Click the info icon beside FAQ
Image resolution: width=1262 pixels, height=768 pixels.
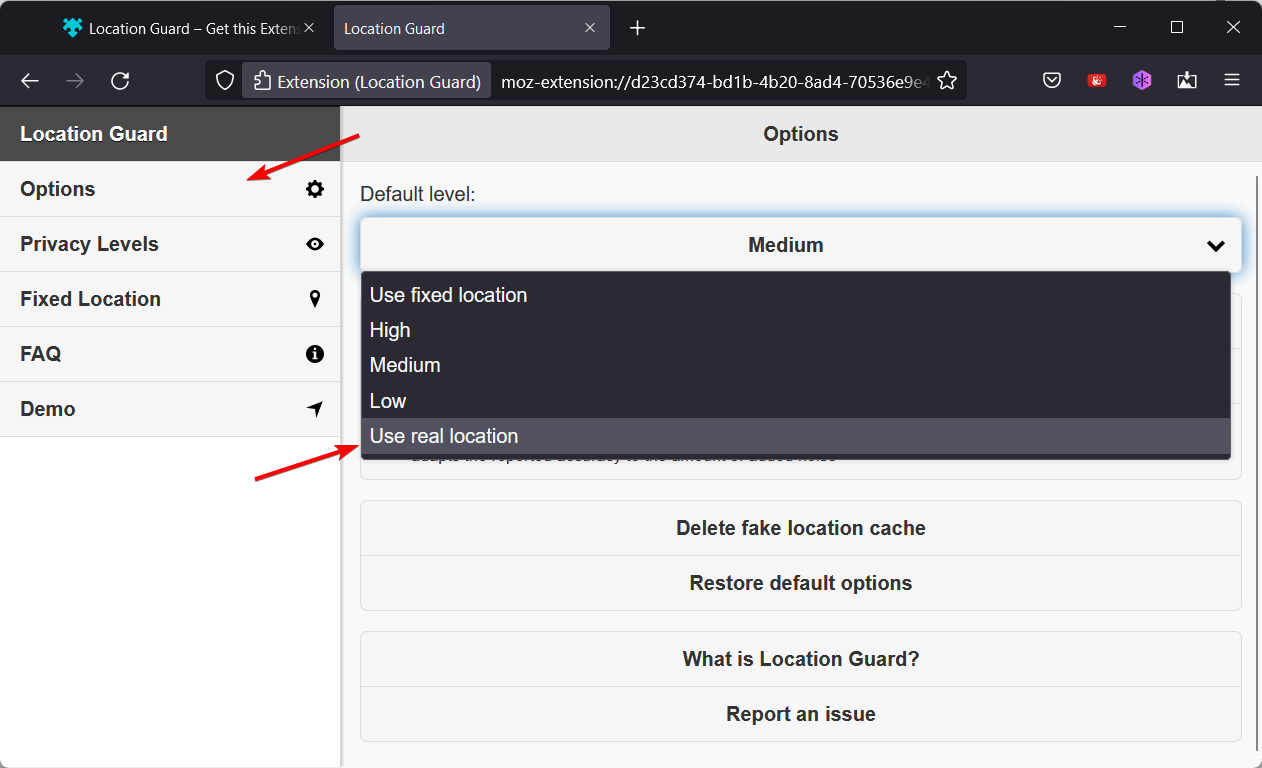pos(315,354)
